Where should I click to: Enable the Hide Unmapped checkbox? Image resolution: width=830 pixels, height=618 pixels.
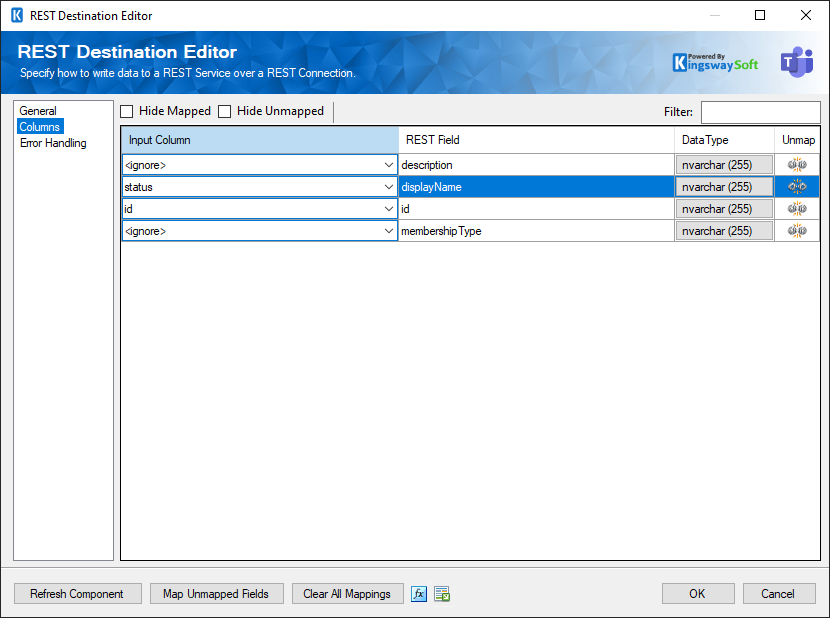pos(224,111)
